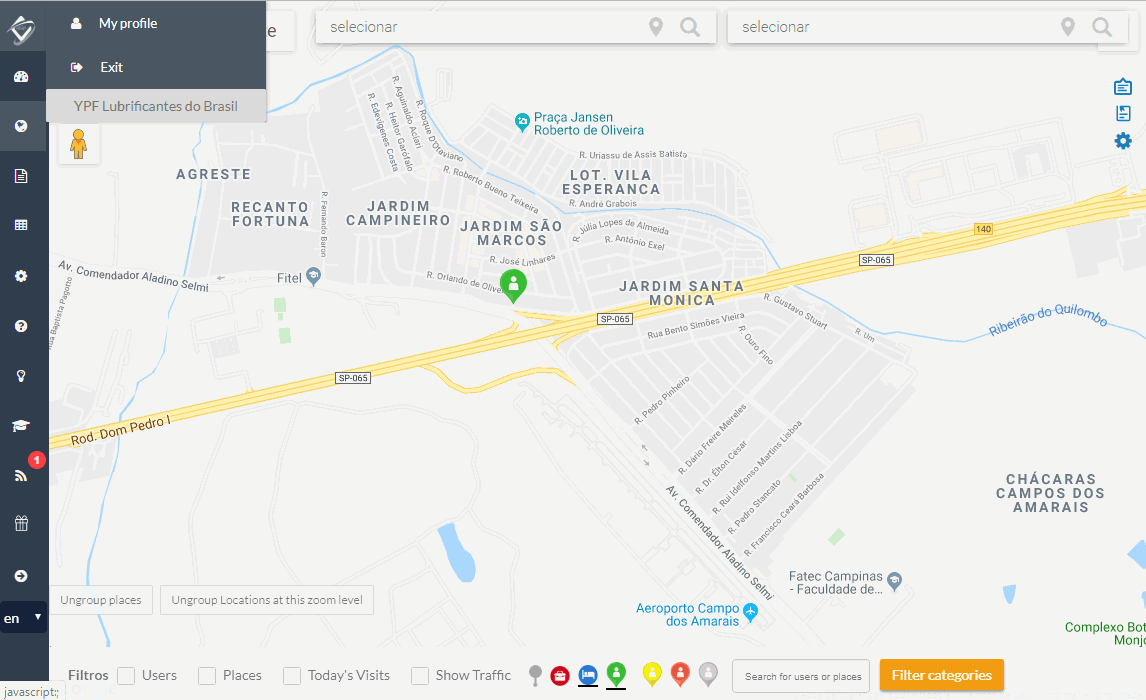
Task: Click location pin in first selecionar field
Action: [656, 27]
